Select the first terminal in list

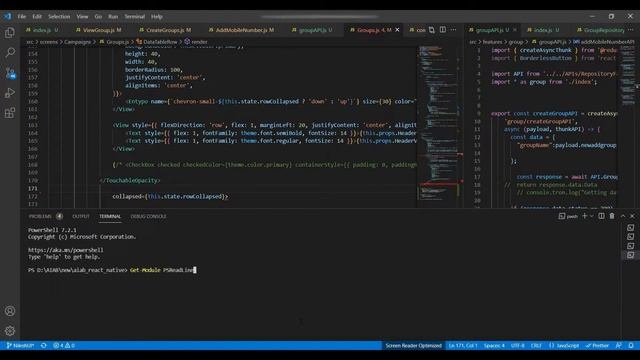[631, 228]
